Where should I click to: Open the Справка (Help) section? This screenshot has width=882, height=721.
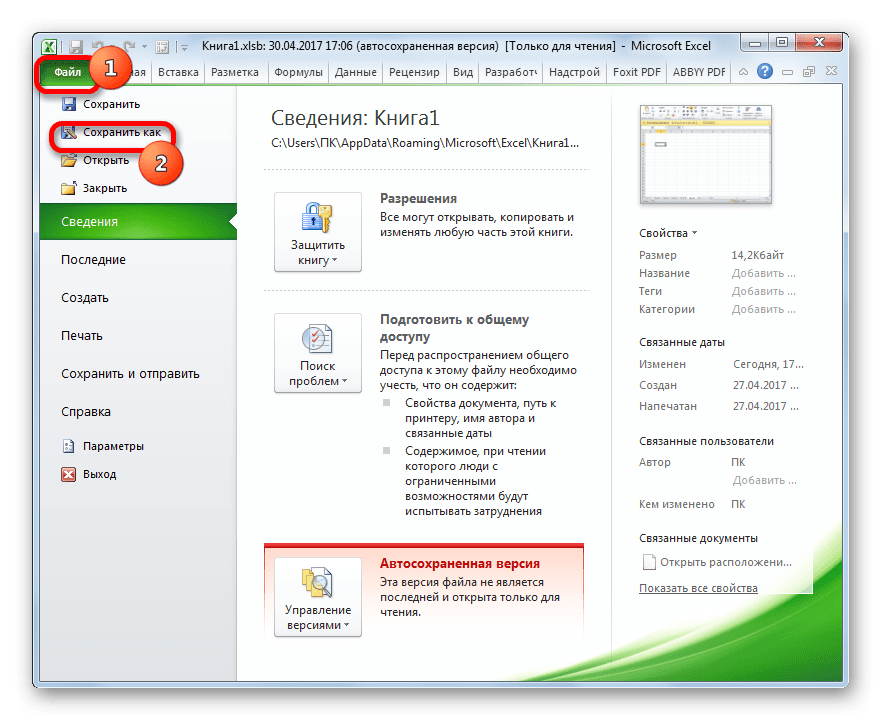86,412
